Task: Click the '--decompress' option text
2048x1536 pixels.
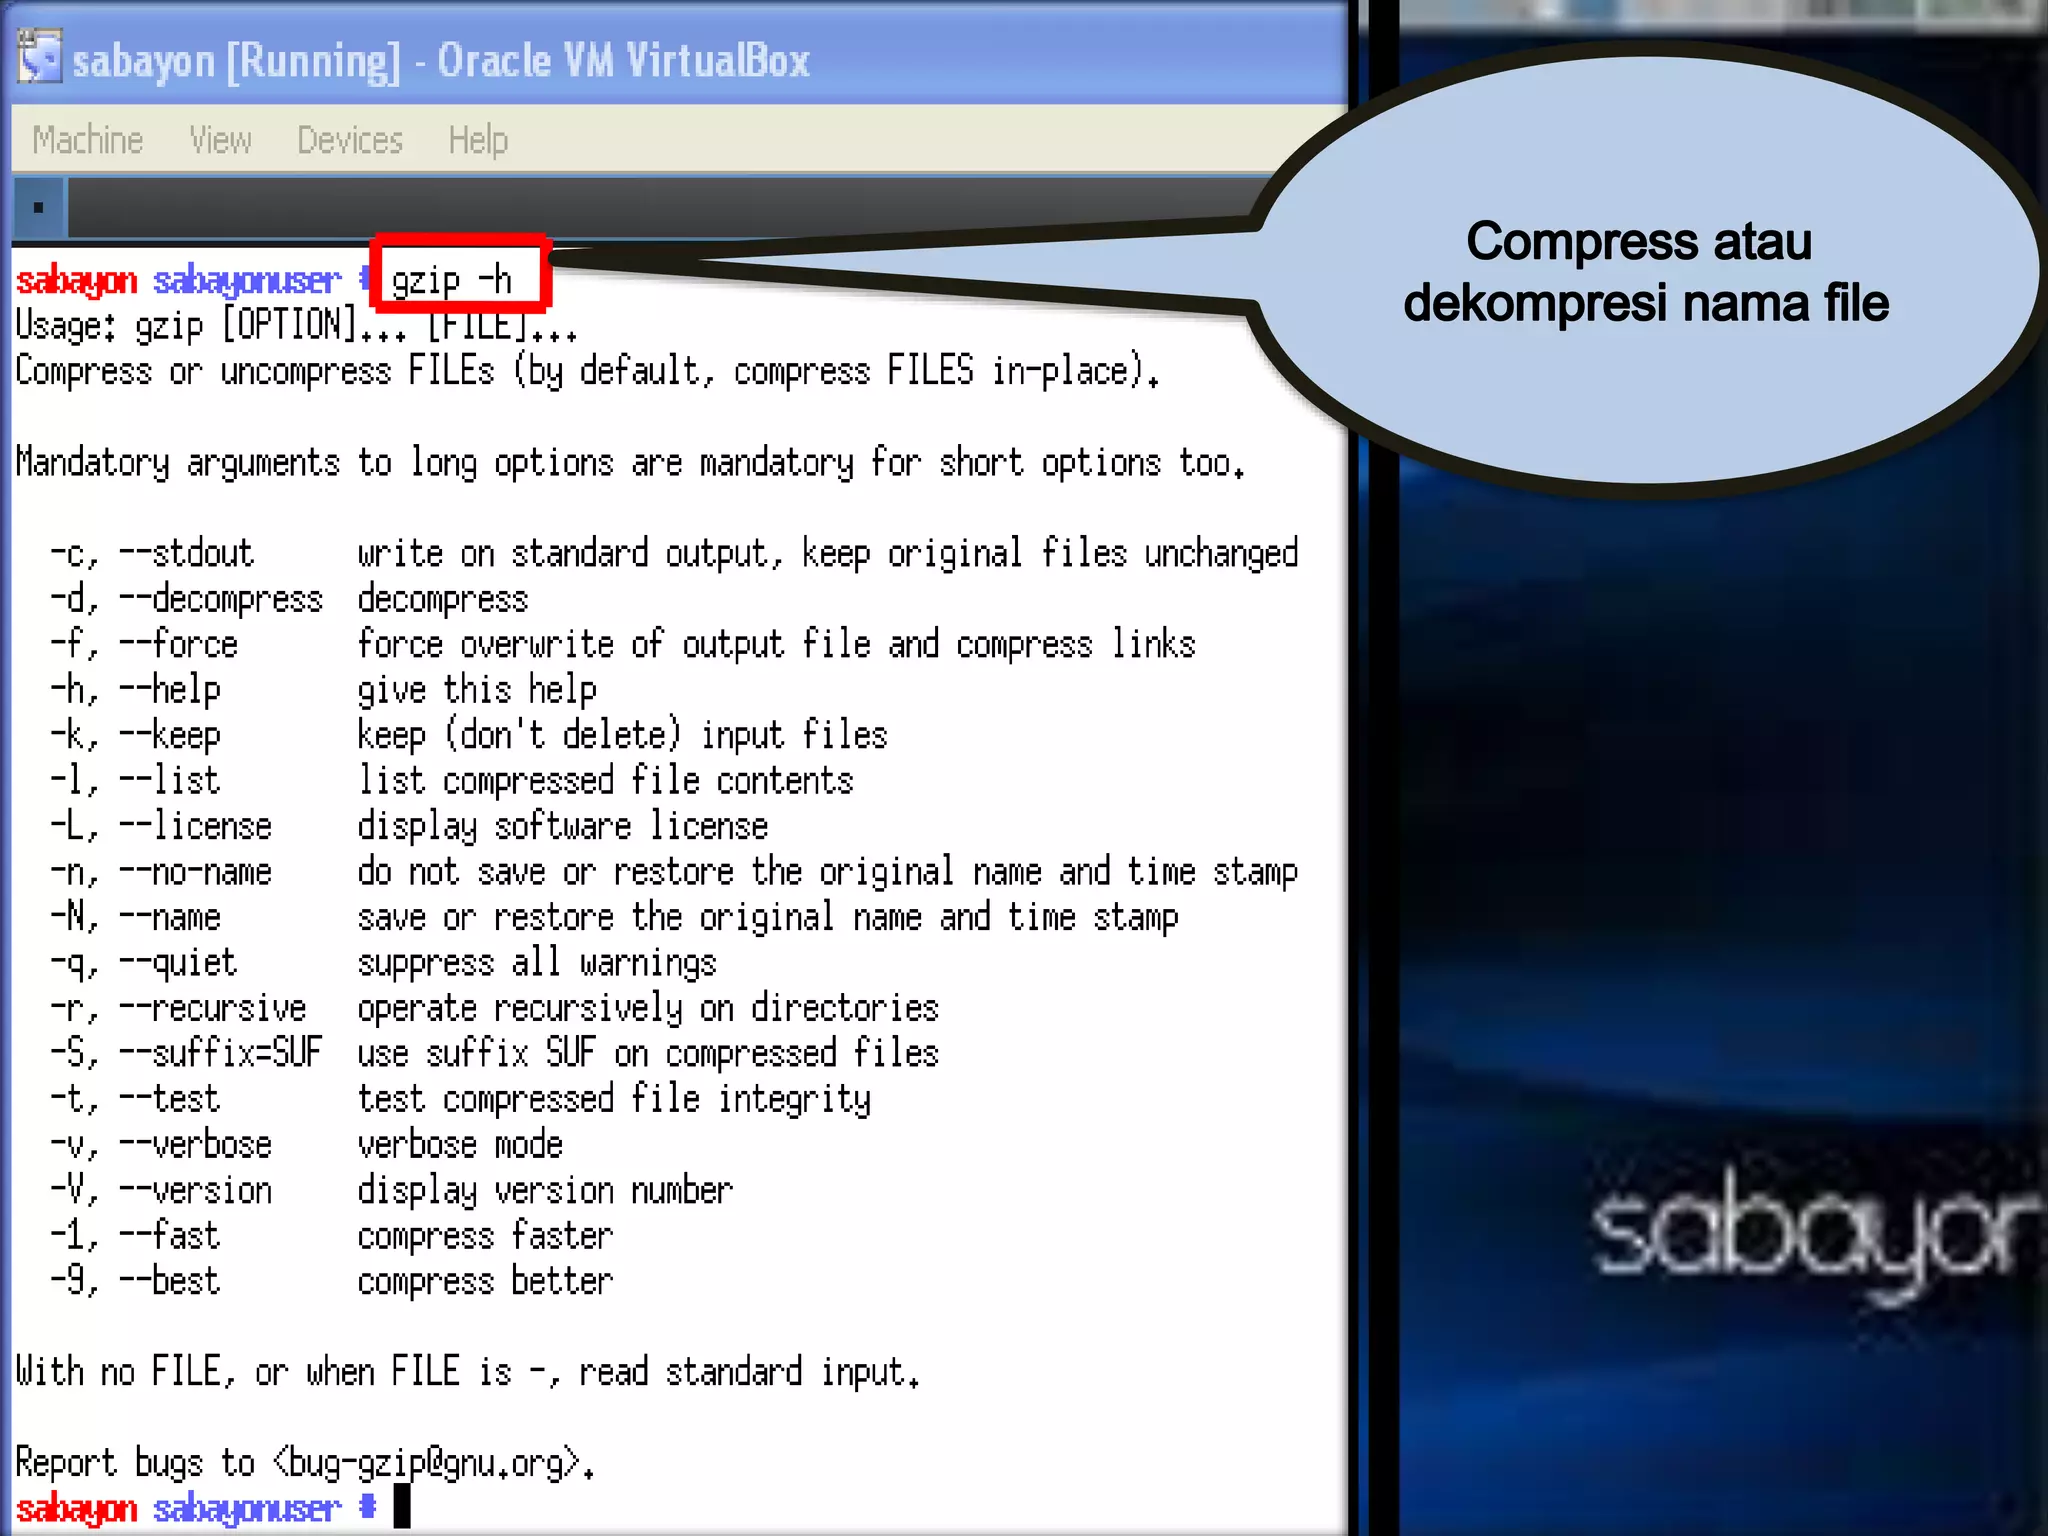Action: click(221, 599)
